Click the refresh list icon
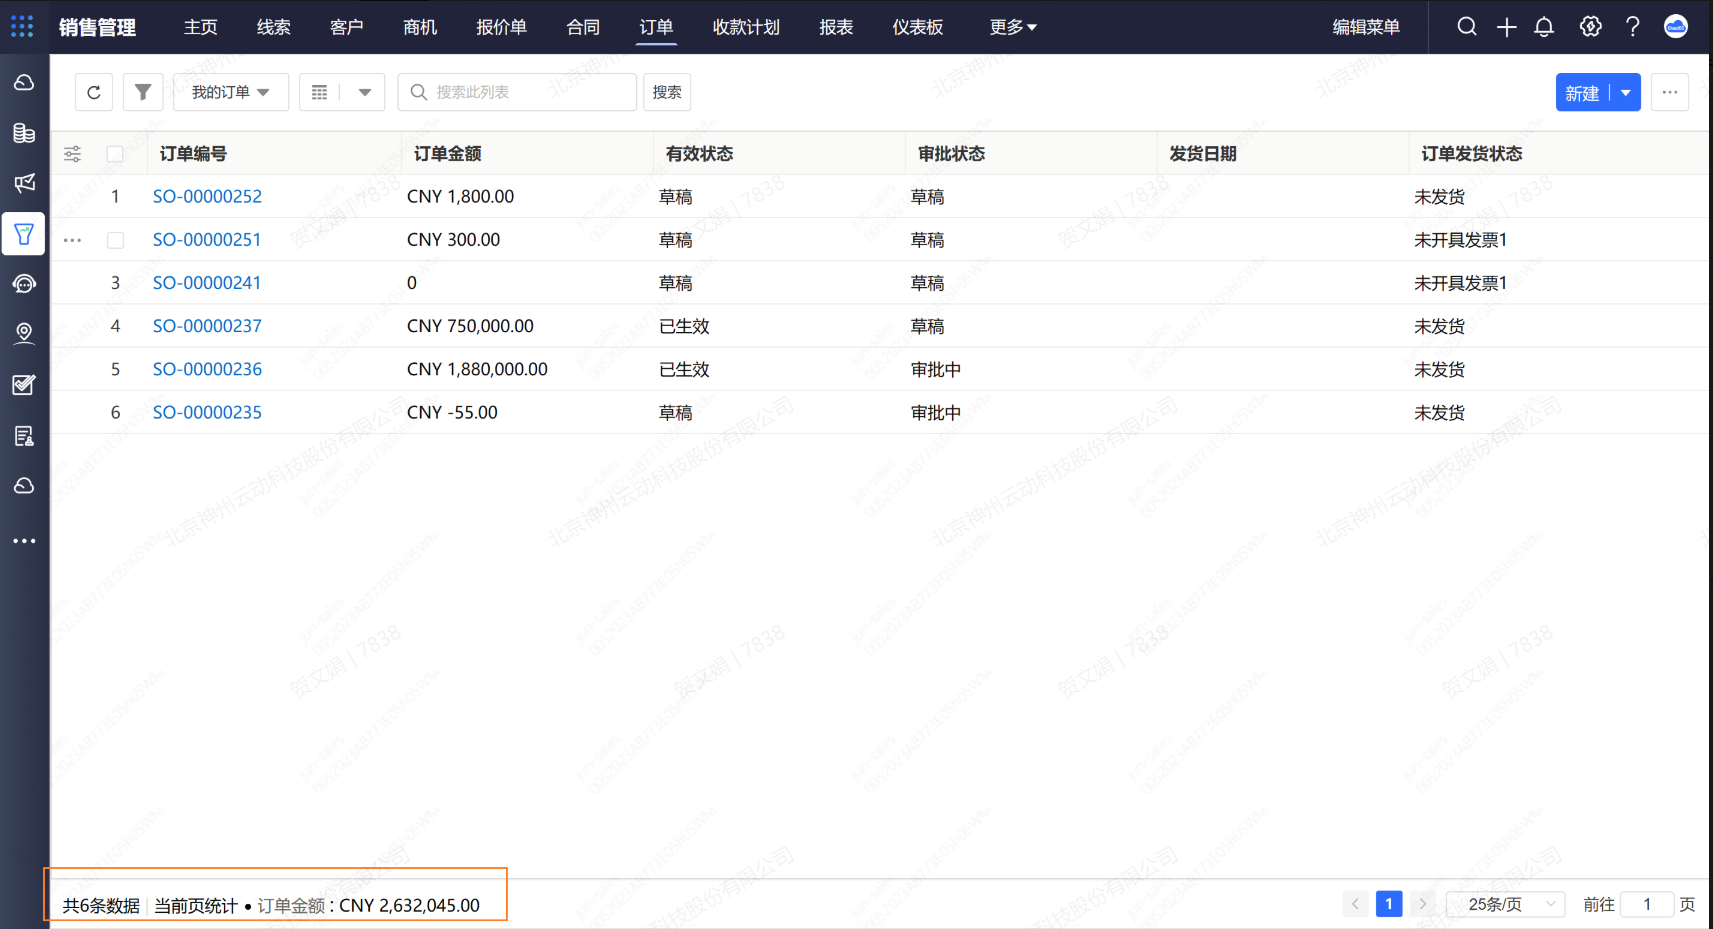Screen dimensions: 1713x929 pyautogui.click(x=94, y=92)
